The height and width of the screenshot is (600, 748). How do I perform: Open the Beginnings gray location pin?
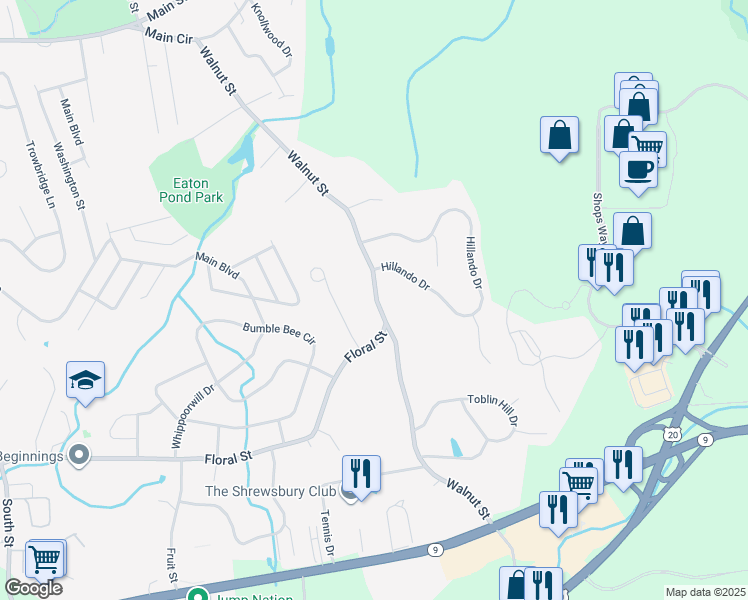click(79, 456)
